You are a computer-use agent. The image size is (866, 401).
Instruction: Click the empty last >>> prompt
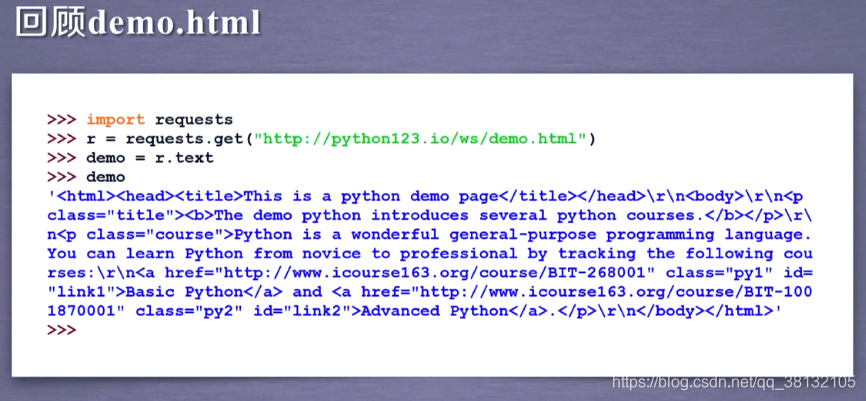coord(61,330)
